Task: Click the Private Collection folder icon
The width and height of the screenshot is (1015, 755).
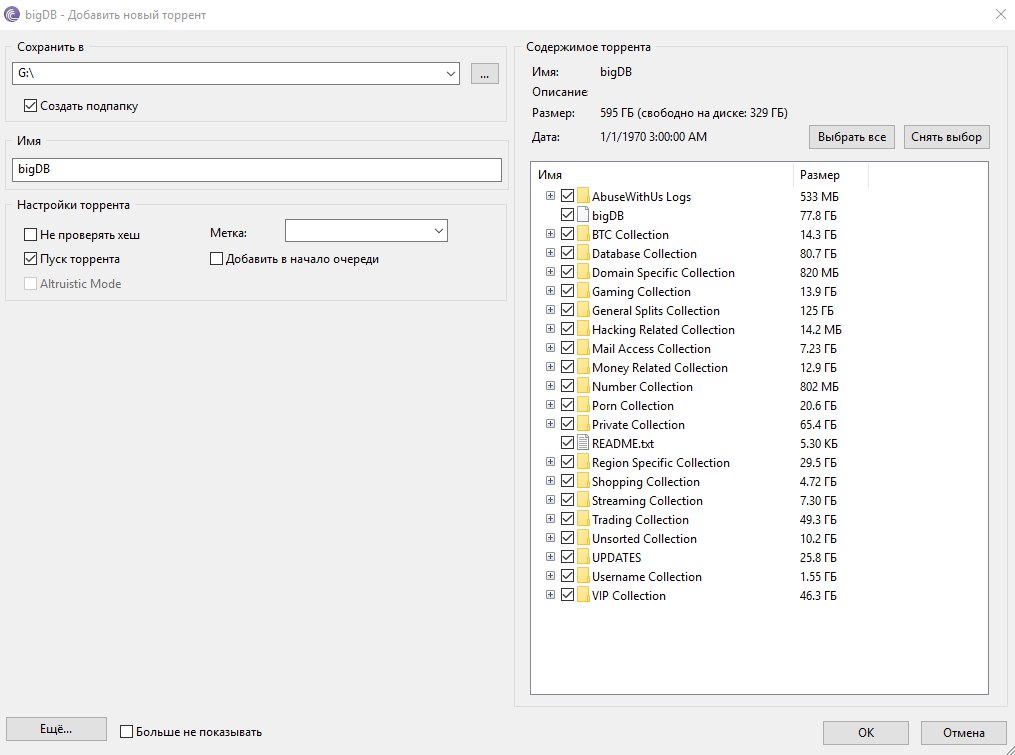Action: [583, 424]
